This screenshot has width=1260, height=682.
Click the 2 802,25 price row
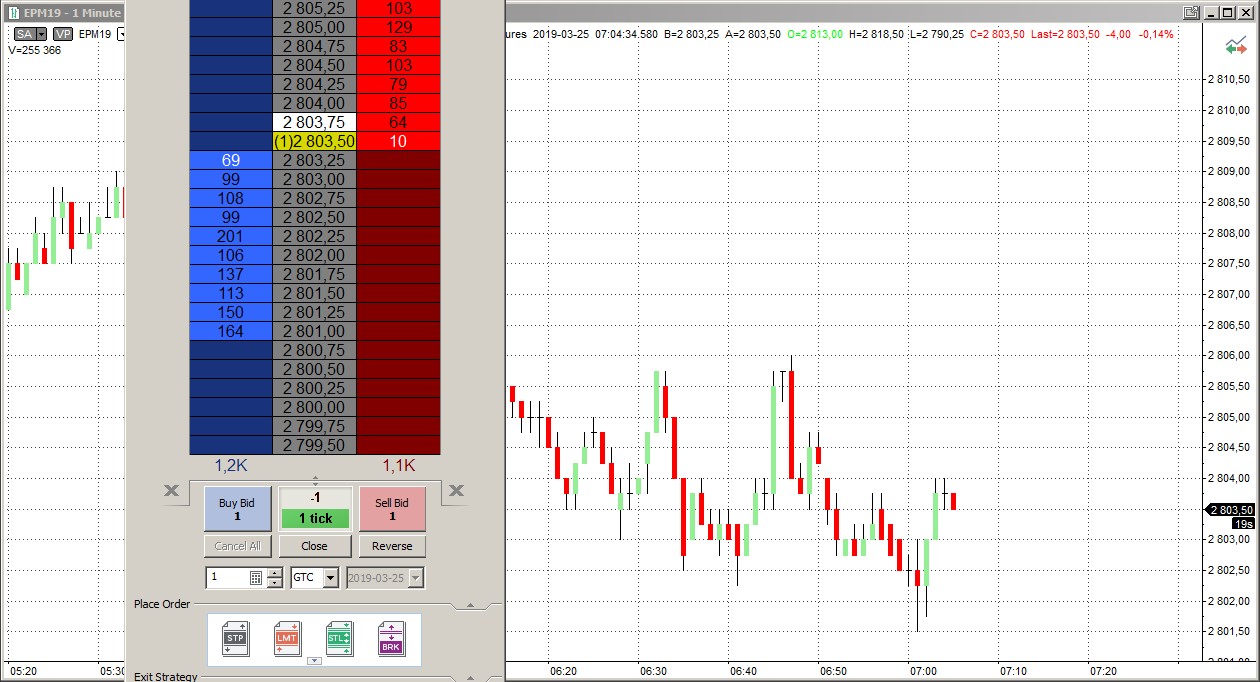(314, 236)
